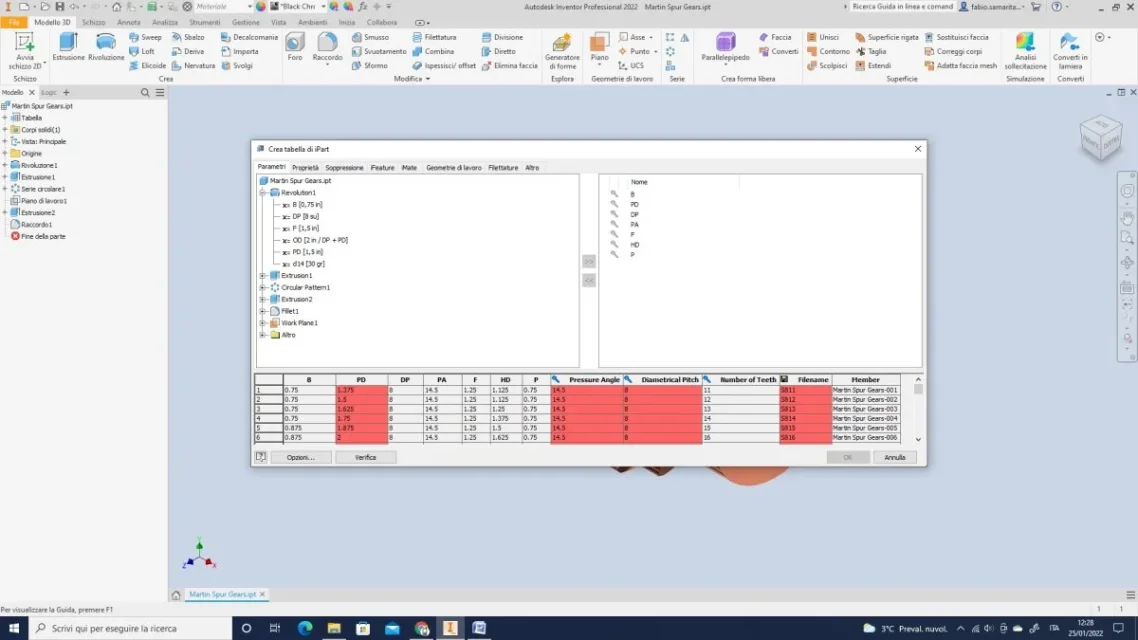Open the Strumenti ribbon tab
Screen dimensions: 1138x640
tap(205, 22)
